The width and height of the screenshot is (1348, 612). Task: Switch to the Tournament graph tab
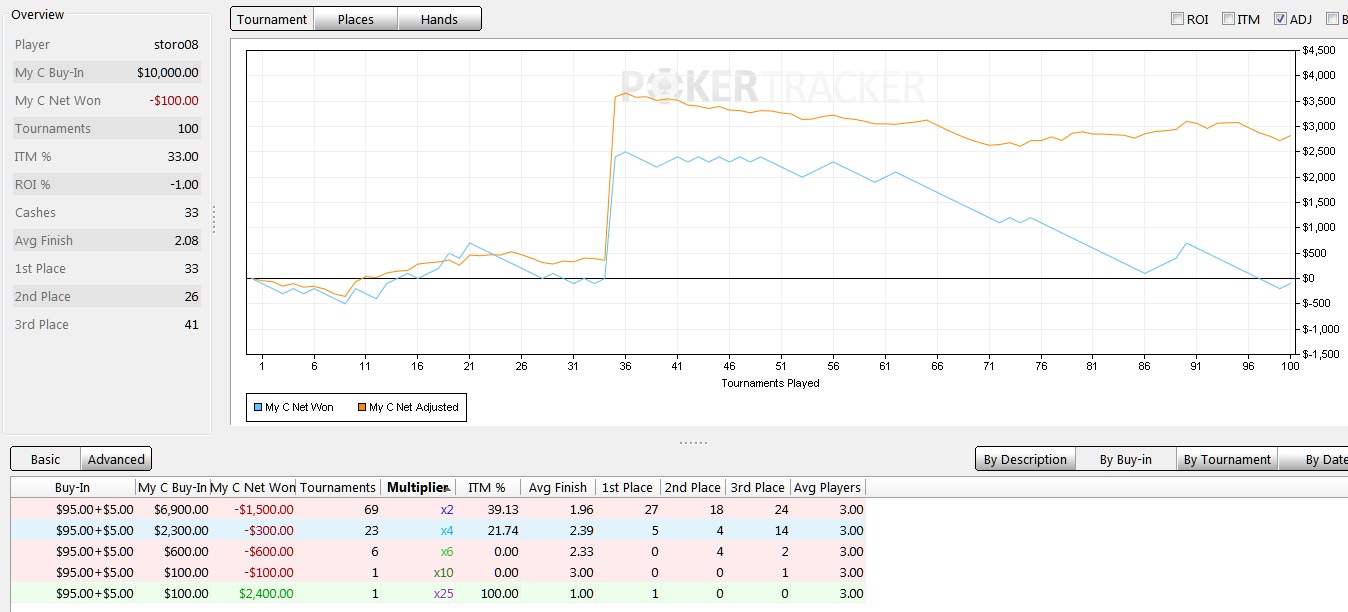pos(272,19)
